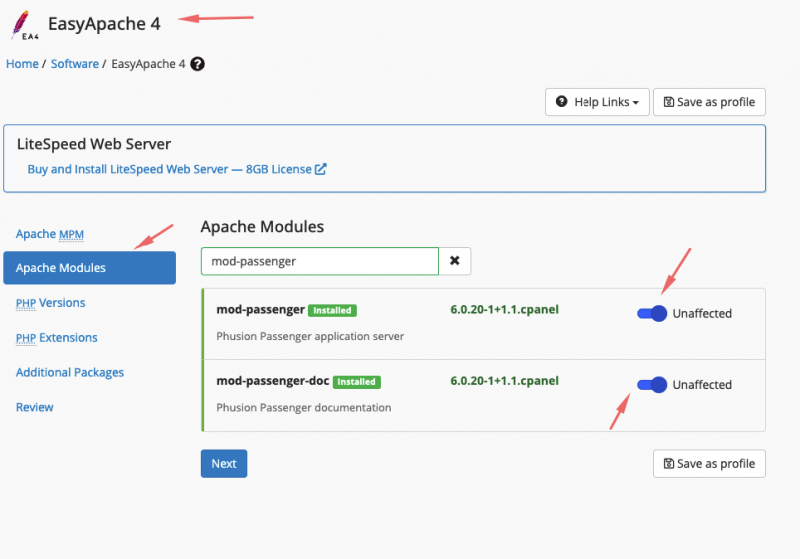Click Phusion Passenger documentation description
This screenshot has width=800, height=559.
(x=304, y=408)
